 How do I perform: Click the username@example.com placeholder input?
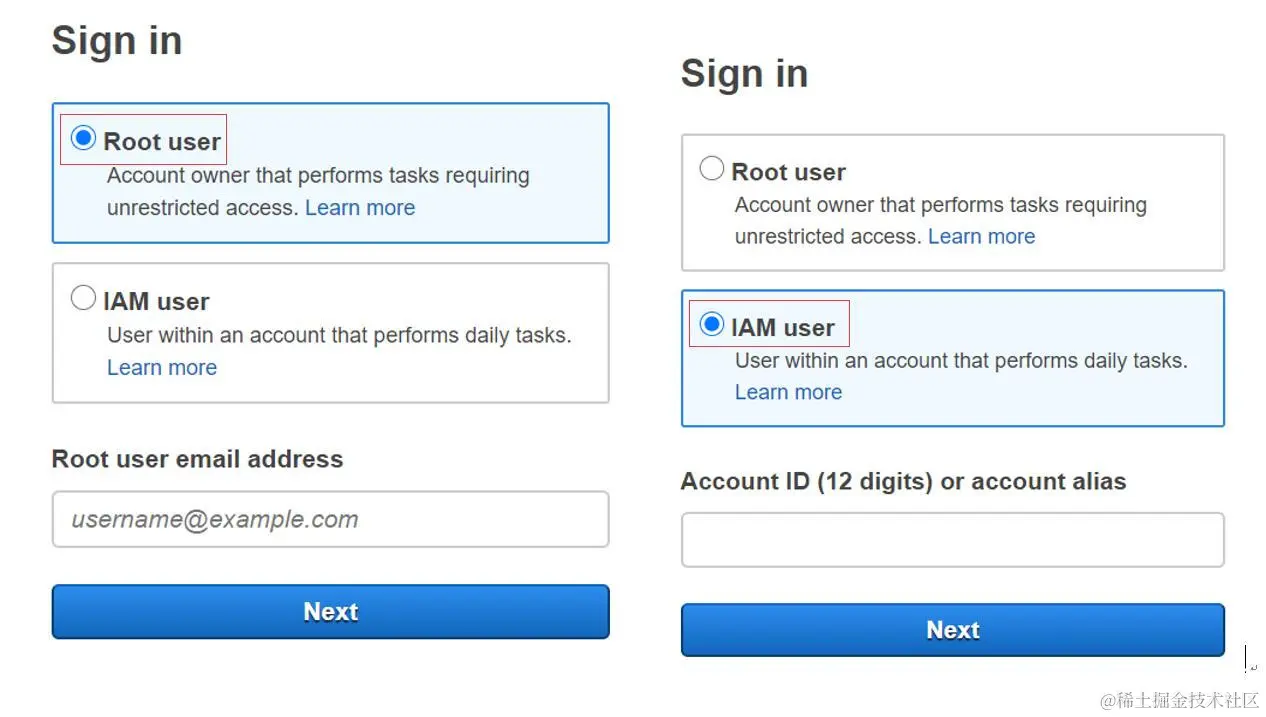click(330, 519)
